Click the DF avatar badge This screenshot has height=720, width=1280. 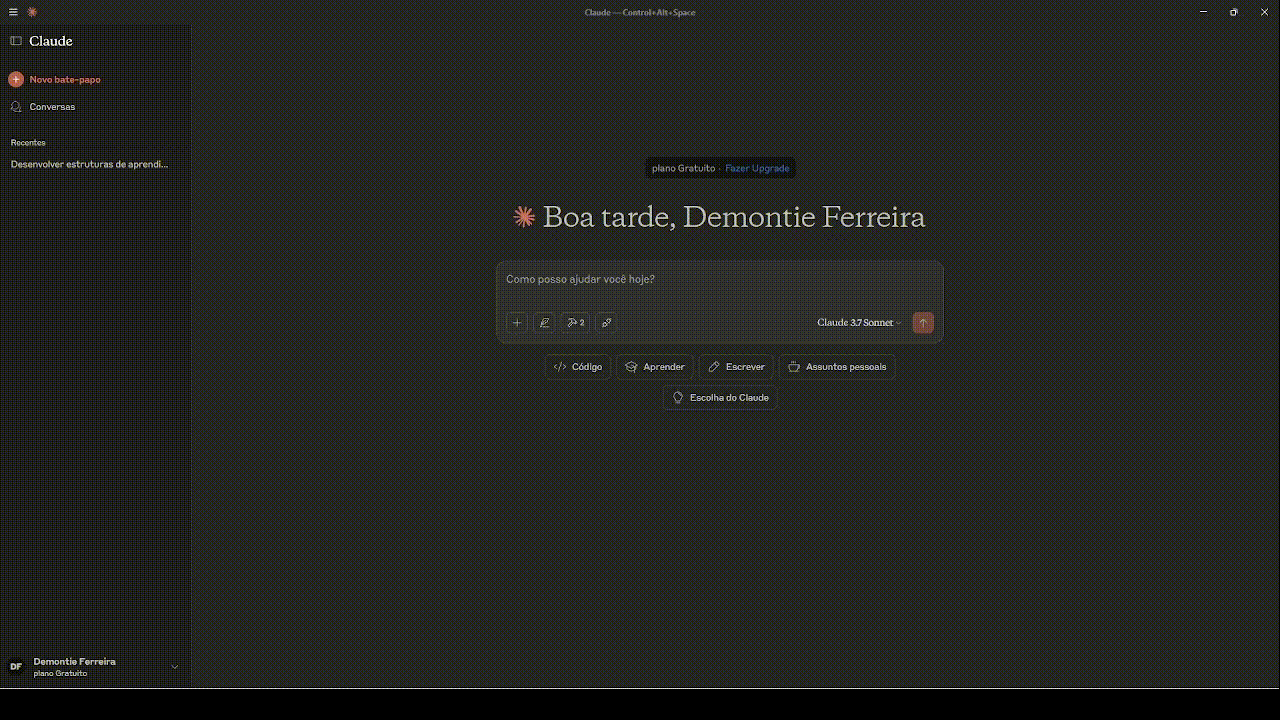tap(16, 667)
